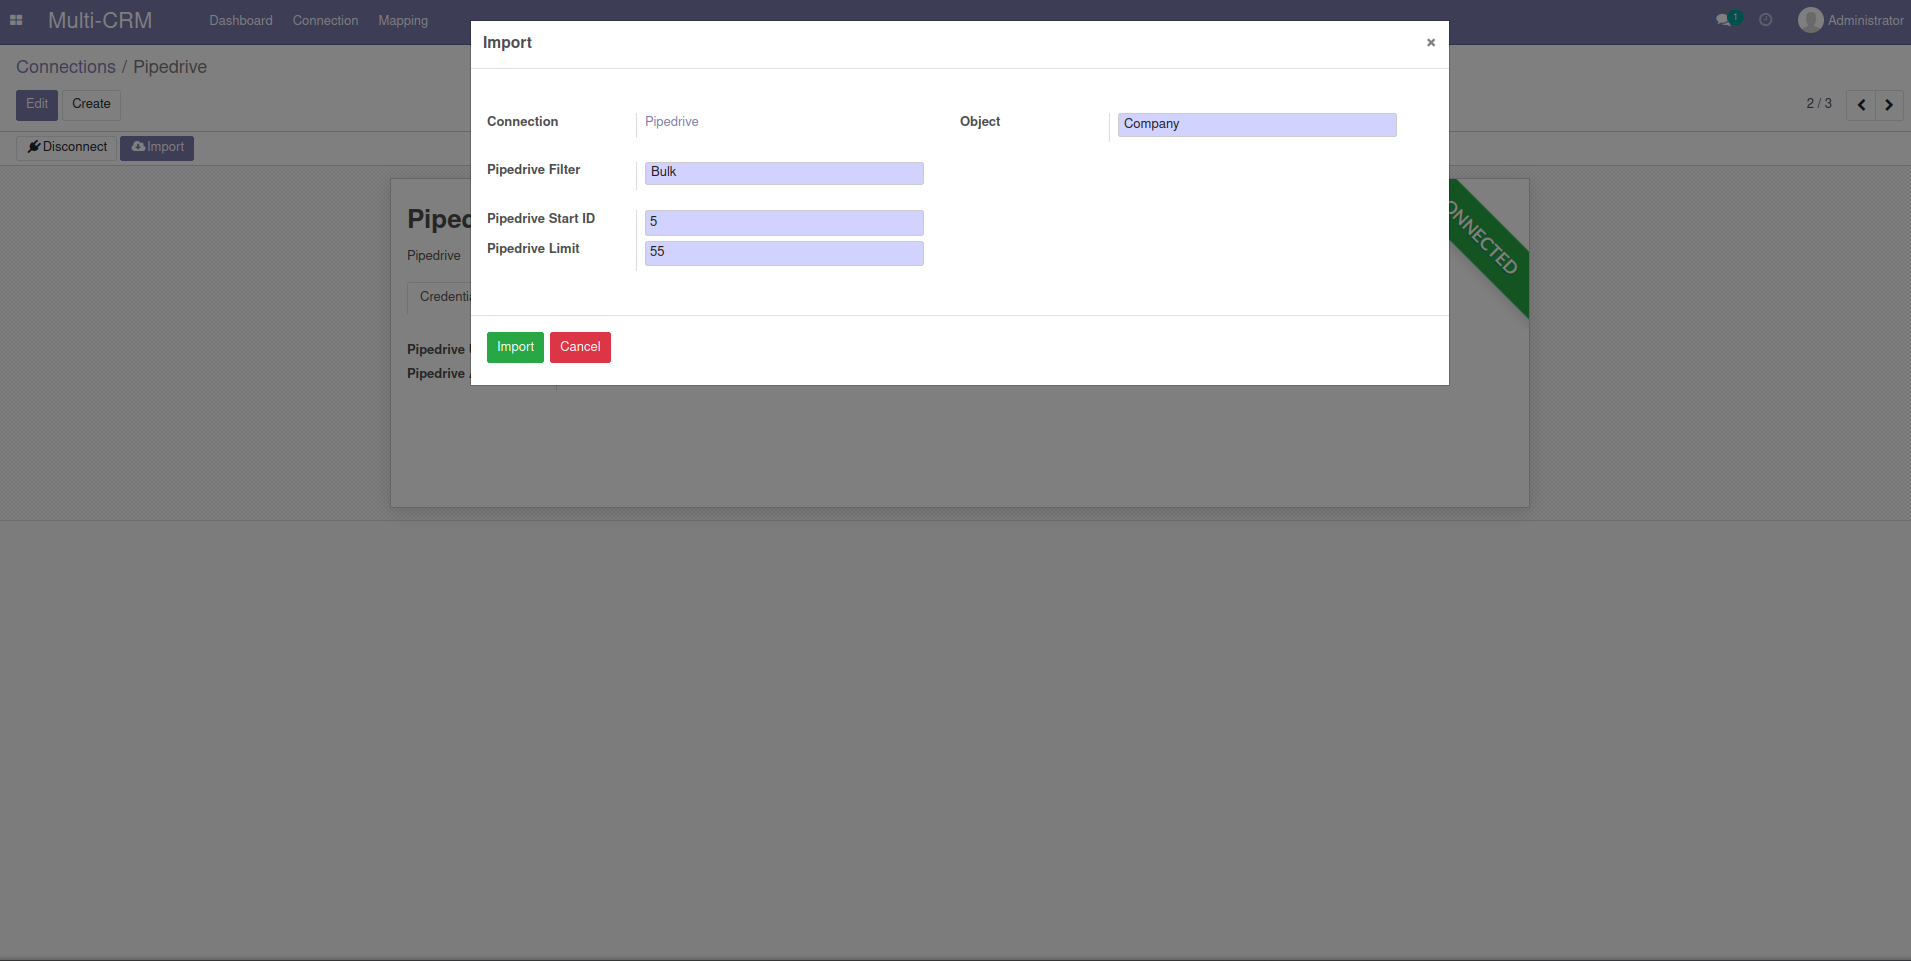Viewport: 1911px width, 961px height.
Task: Expand the Object dropdown showing Company
Action: pyautogui.click(x=1256, y=124)
